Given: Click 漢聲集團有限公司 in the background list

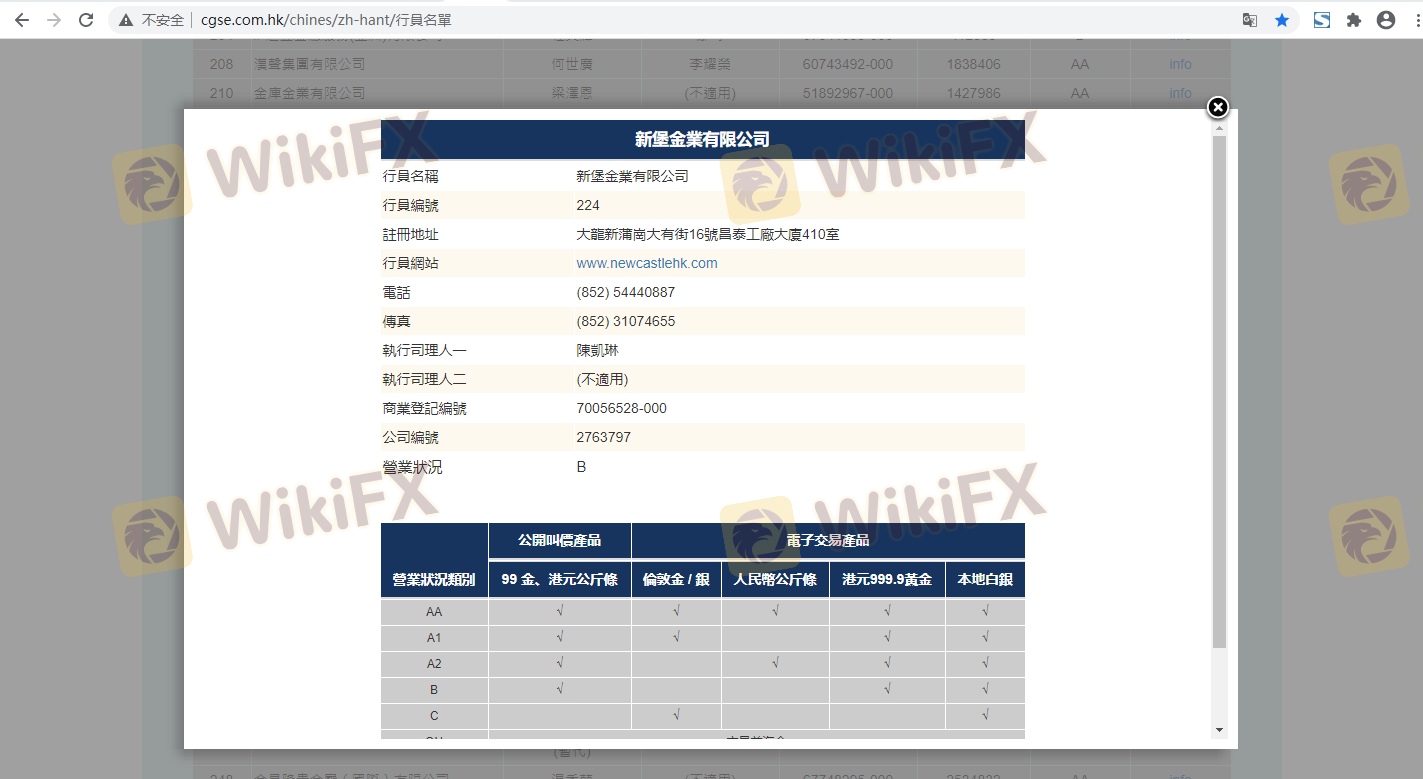Looking at the screenshot, I should [310, 64].
